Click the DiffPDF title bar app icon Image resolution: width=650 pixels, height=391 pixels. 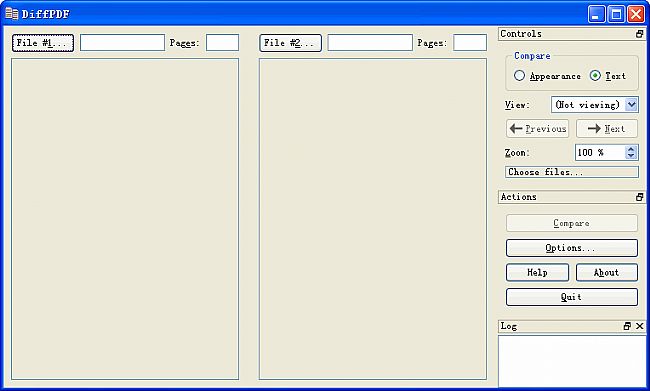(12, 14)
